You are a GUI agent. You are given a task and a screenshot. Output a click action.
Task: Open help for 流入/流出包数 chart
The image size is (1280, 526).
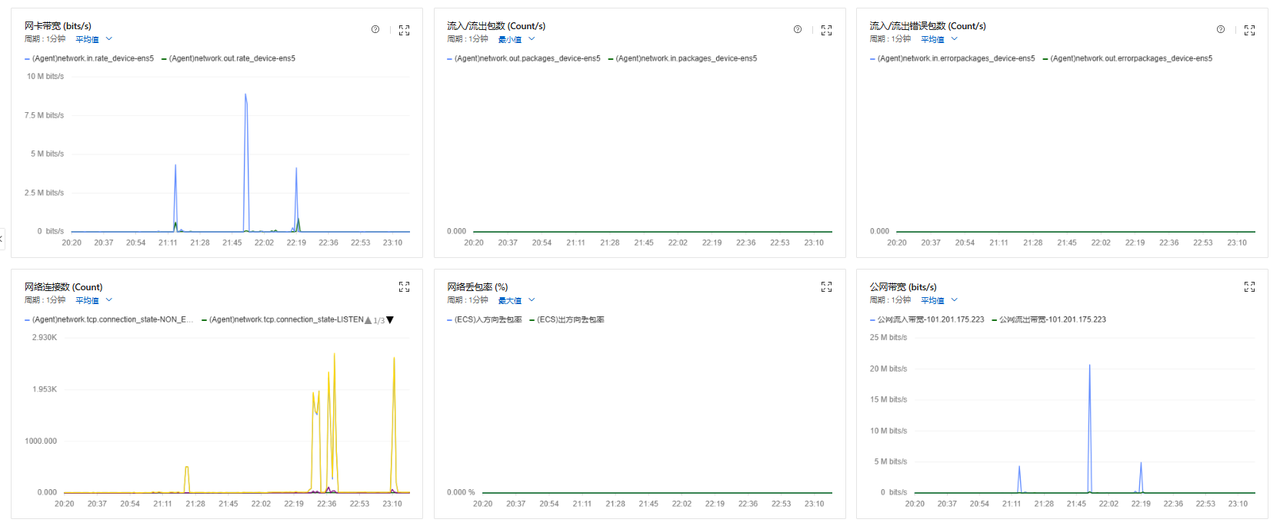[797, 30]
